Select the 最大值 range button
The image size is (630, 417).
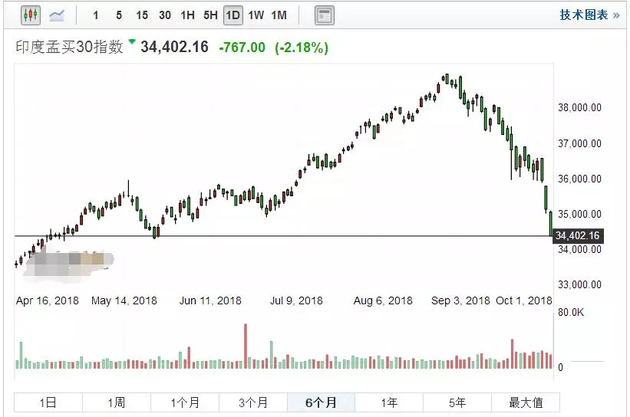click(525, 403)
